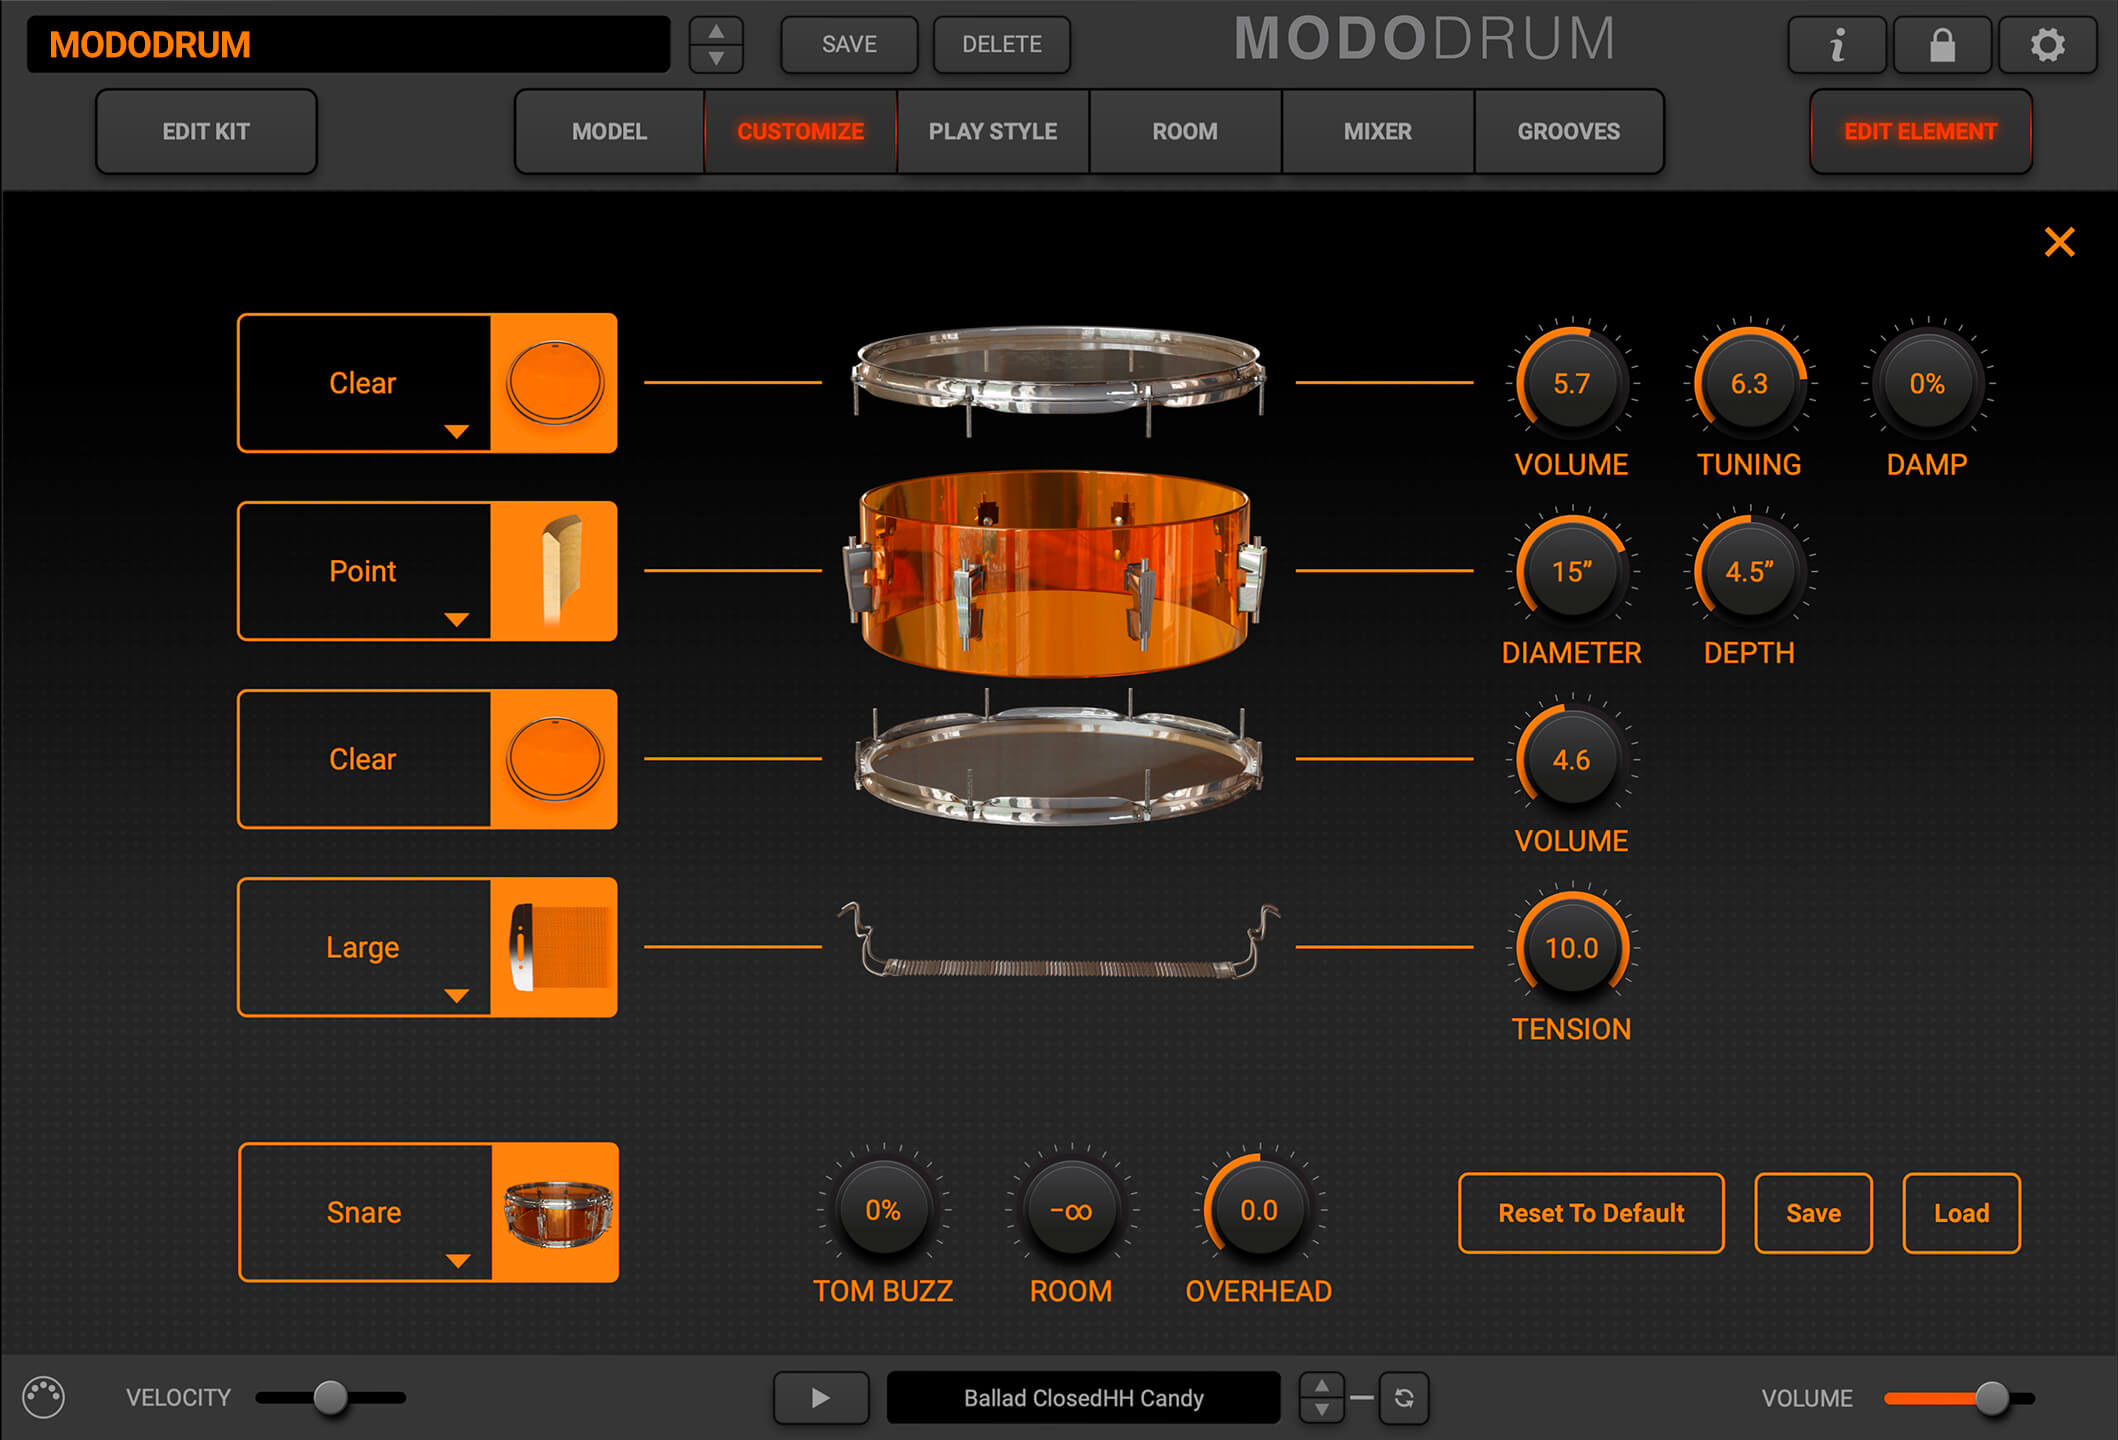Click the snare wires icon beside Large
The image size is (2118, 1440).
(x=556, y=946)
